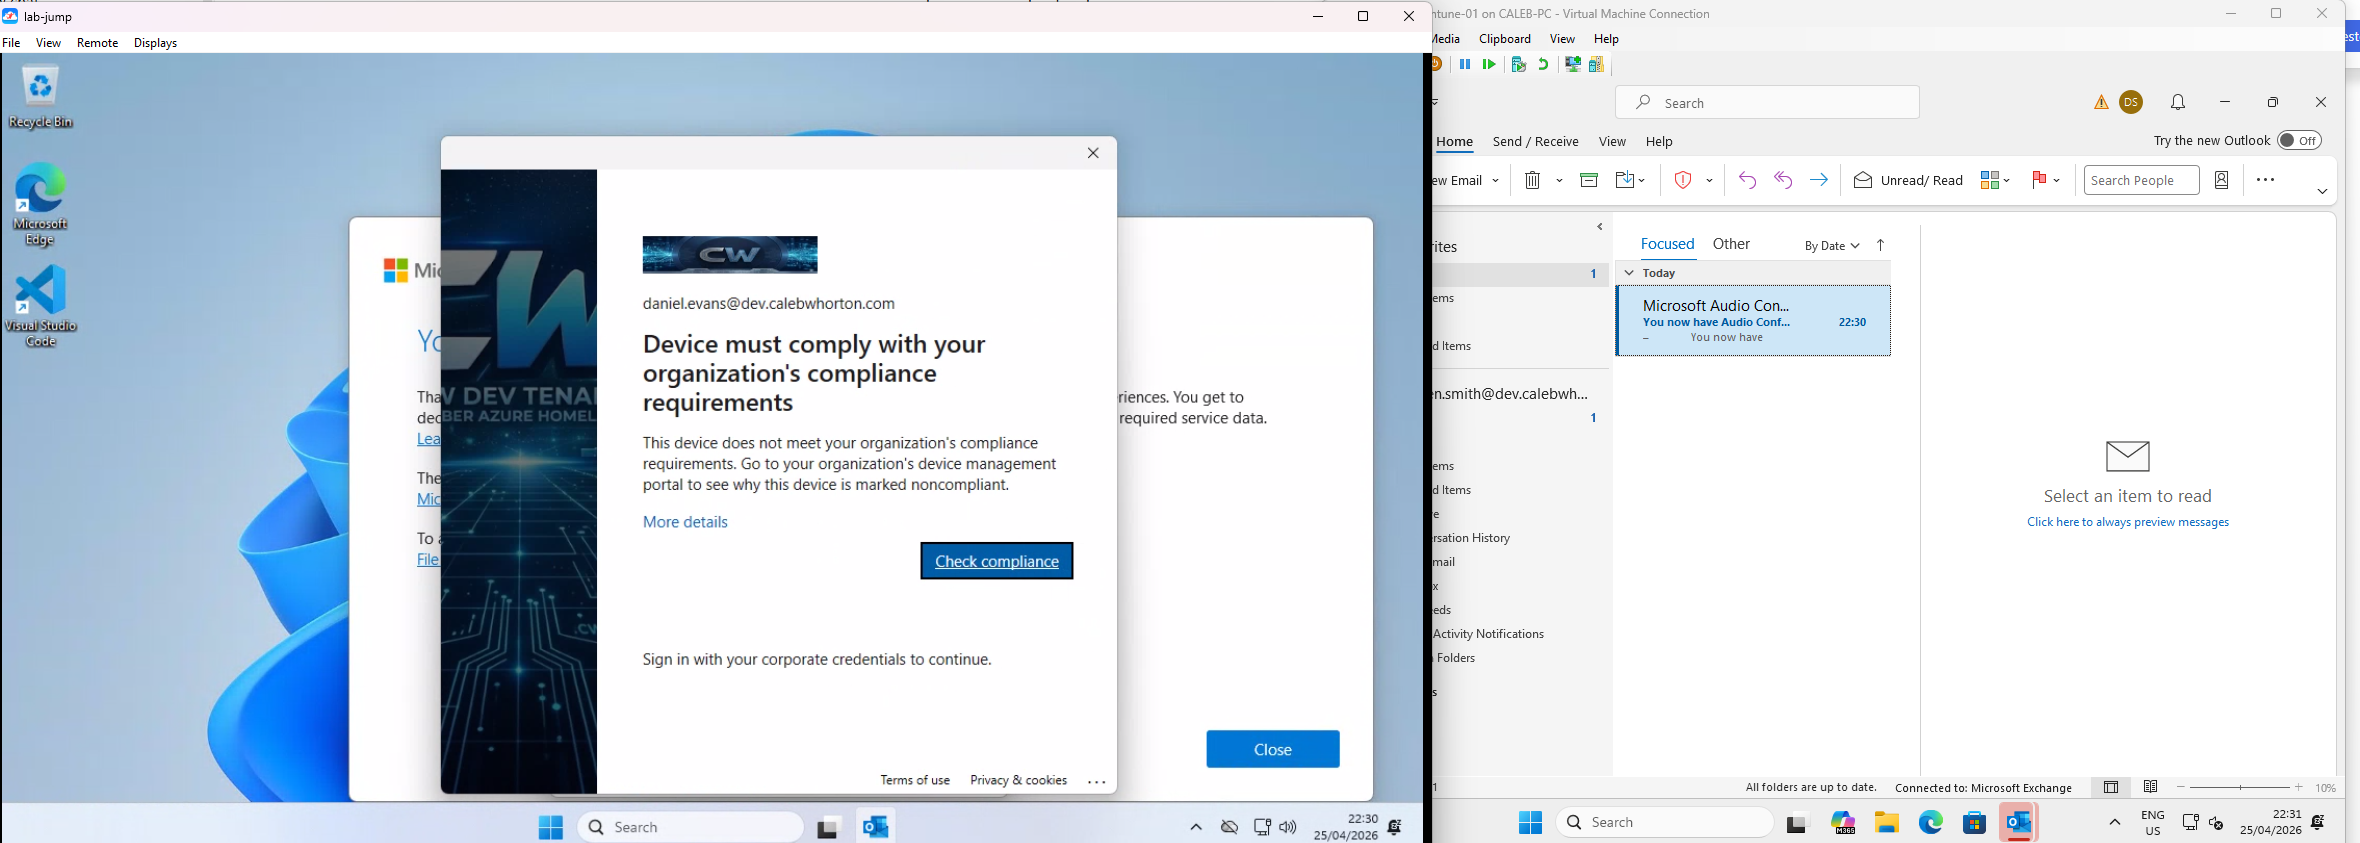This screenshot has width=2360, height=843.
Task: Open the Report shield dropdown arrow
Action: pyautogui.click(x=1709, y=181)
